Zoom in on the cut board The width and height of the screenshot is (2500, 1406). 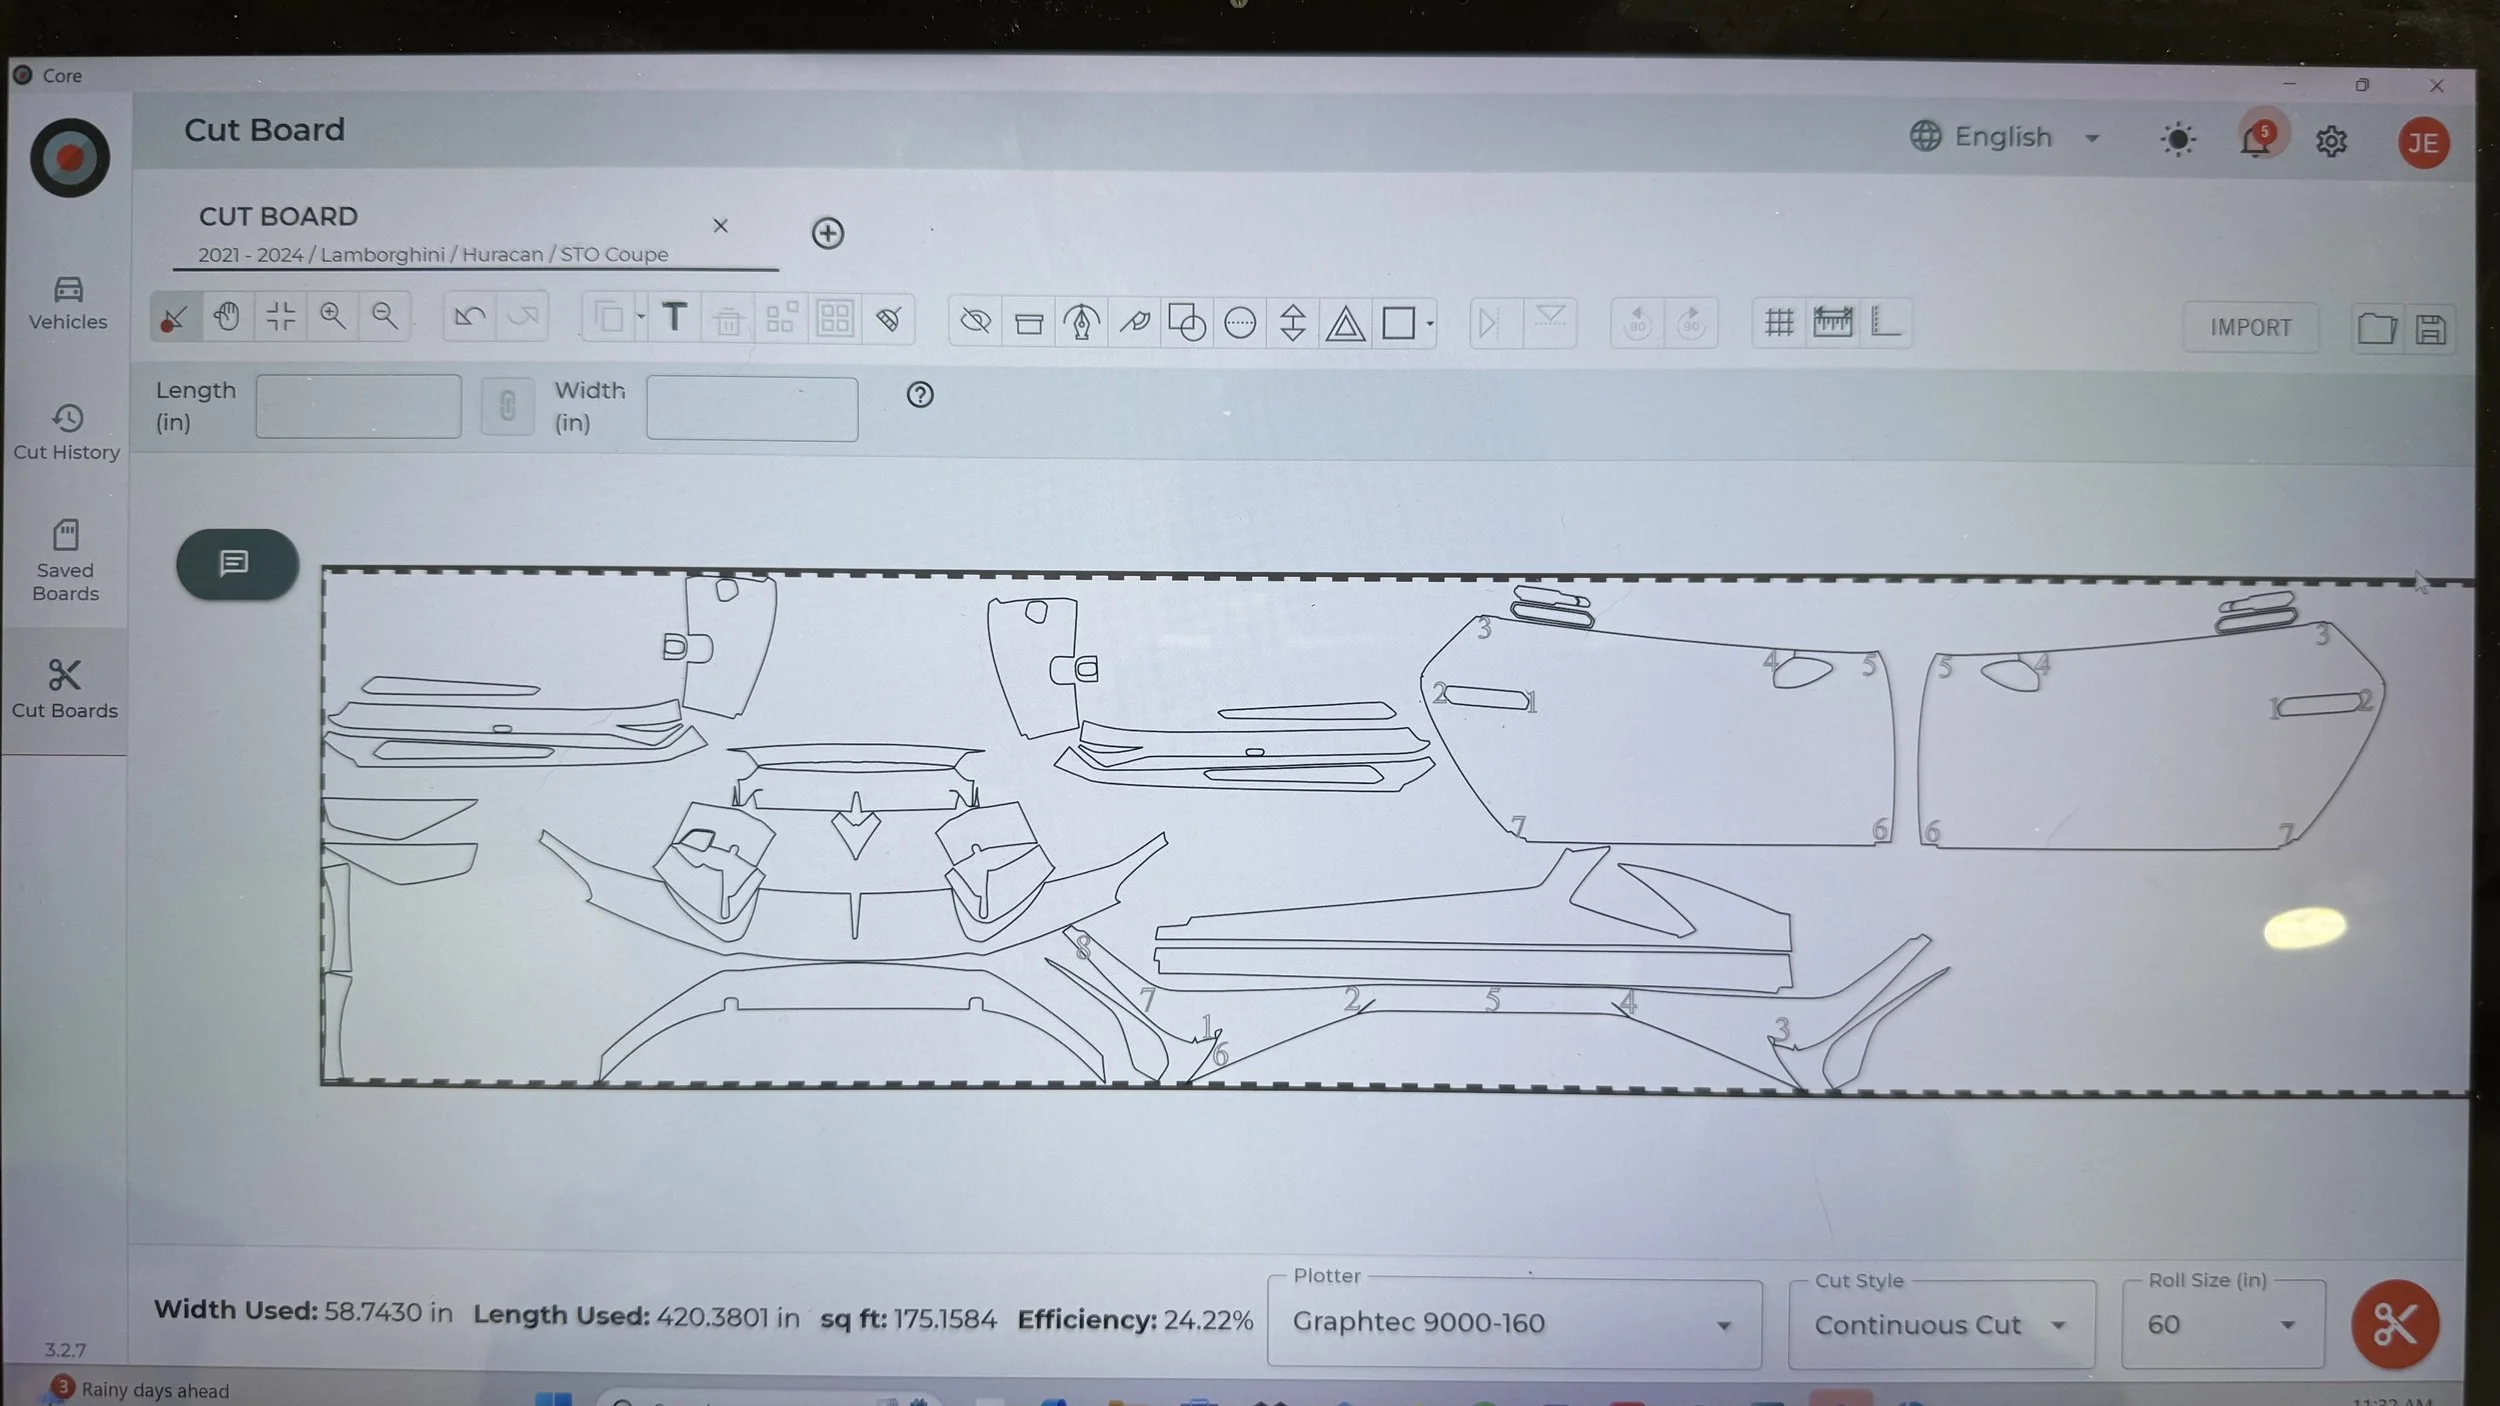333,317
